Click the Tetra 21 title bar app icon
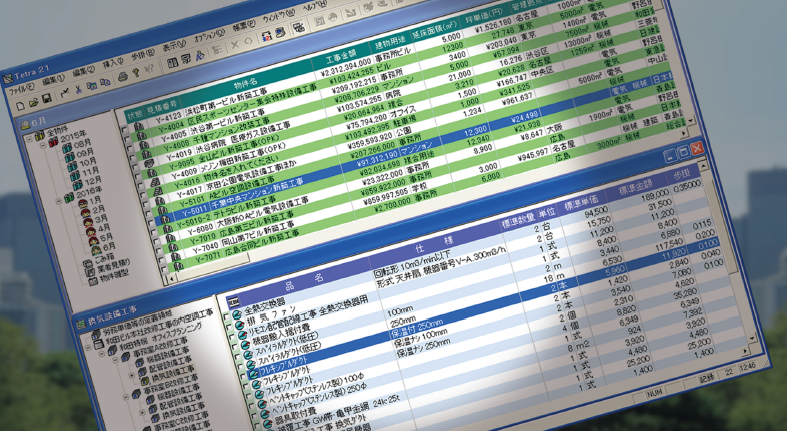787x431 pixels. pyautogui.click(x=7, y=79)
